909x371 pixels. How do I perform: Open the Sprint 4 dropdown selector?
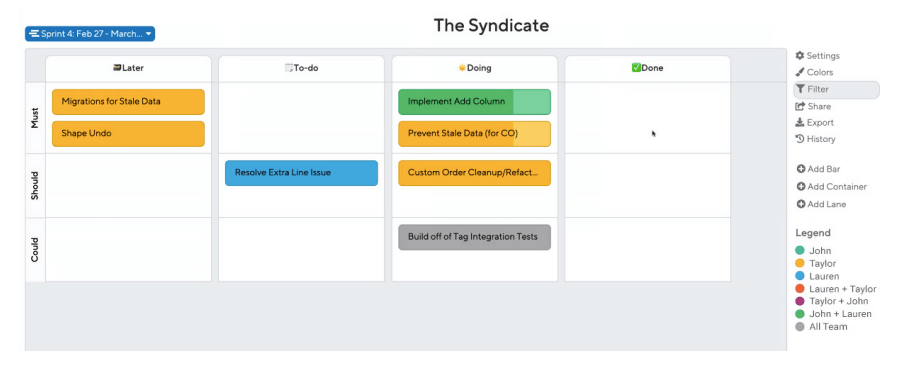point(90,34)
